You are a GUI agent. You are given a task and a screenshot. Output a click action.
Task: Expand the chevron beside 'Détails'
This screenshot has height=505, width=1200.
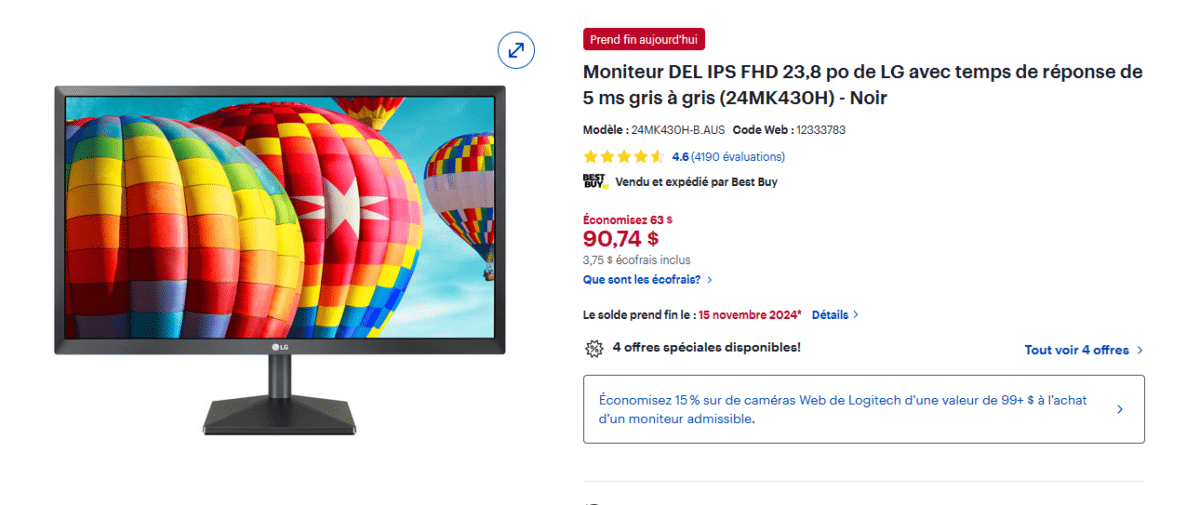point(855,314)
